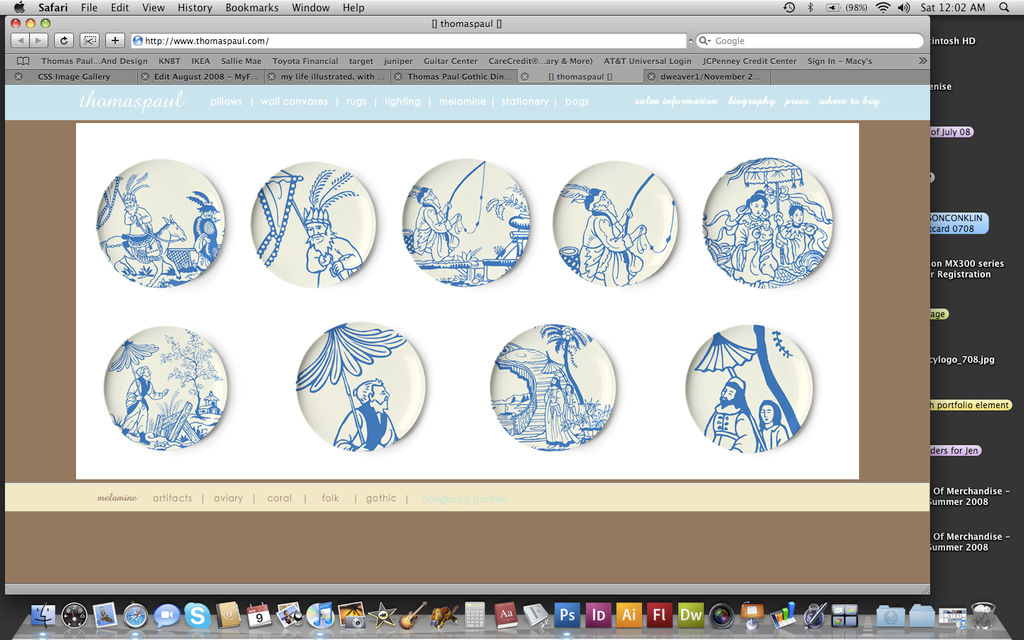1024x640 pixels.
Task: Open the Guitar Center bookmark
Action: click(450, 61)
